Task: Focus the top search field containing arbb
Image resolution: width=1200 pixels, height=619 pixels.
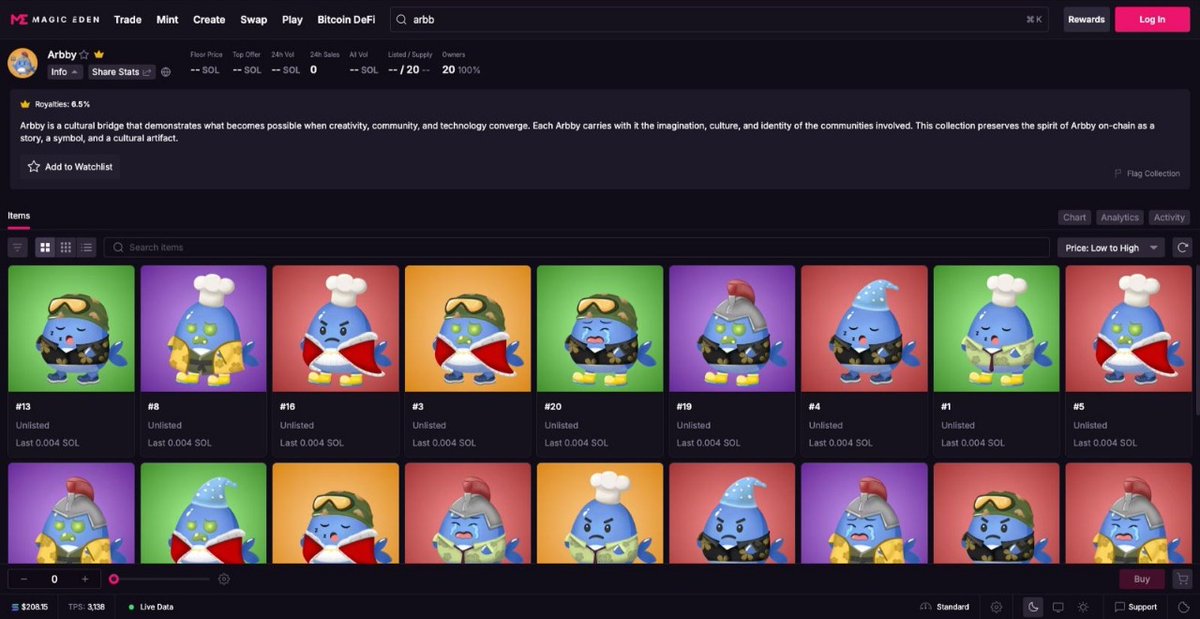Action: point(718,19)
